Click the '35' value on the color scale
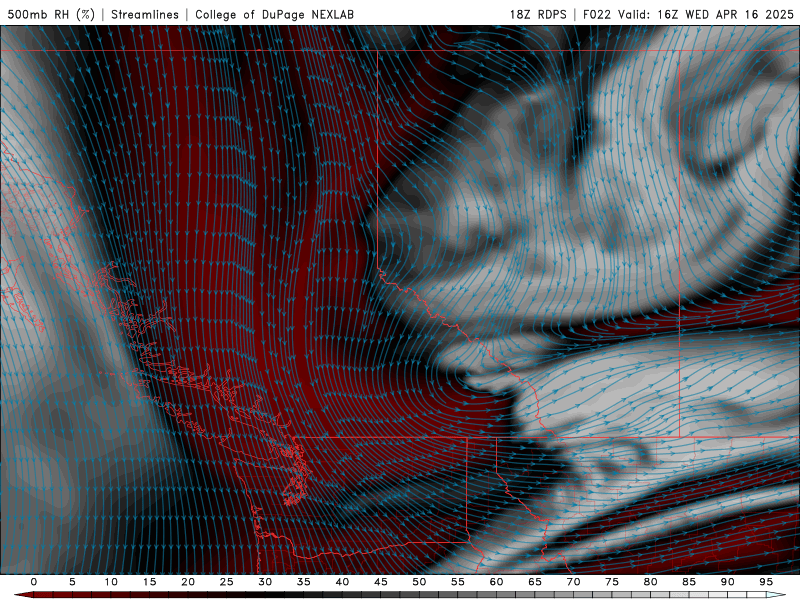Viewport: 800px width, 600px height. [304, 582]
